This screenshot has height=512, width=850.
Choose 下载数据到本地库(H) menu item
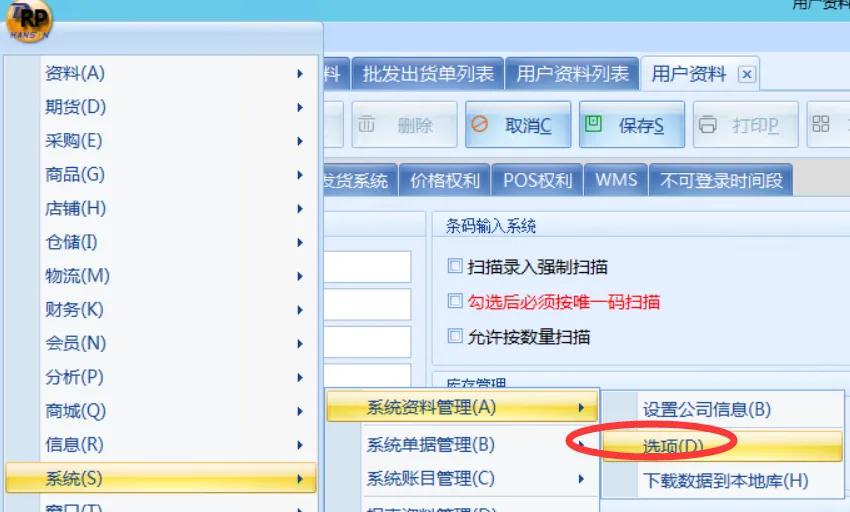pyautogui.click(x=724, y=480)
